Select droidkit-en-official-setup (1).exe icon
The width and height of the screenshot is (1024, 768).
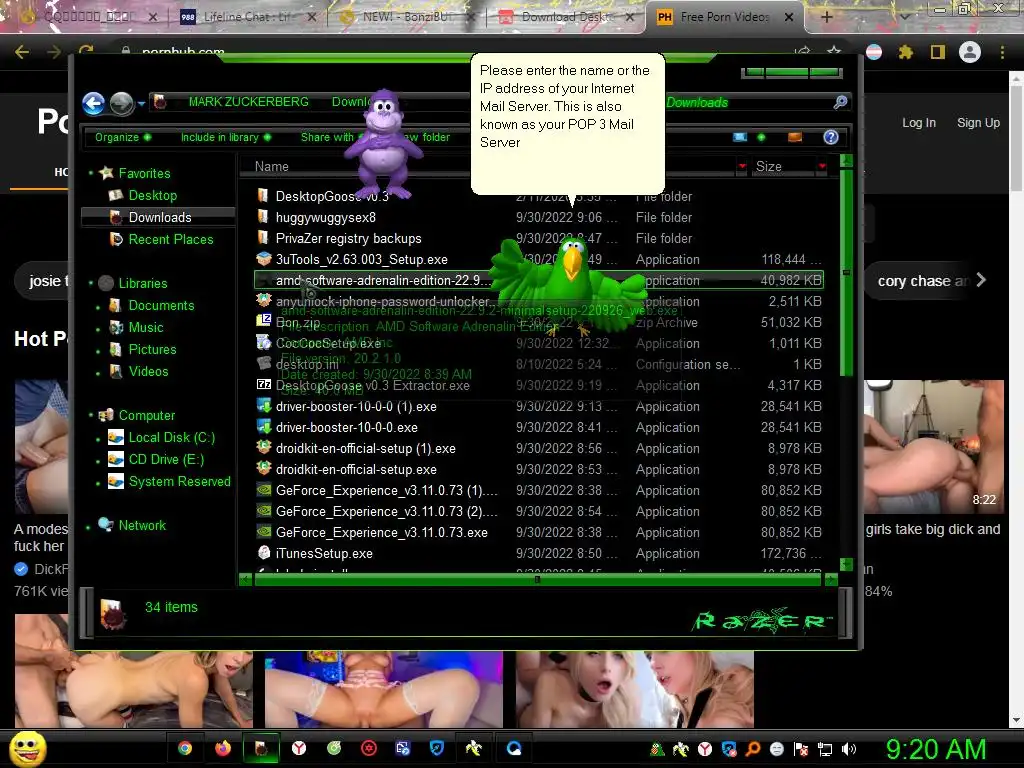(264, 448)
